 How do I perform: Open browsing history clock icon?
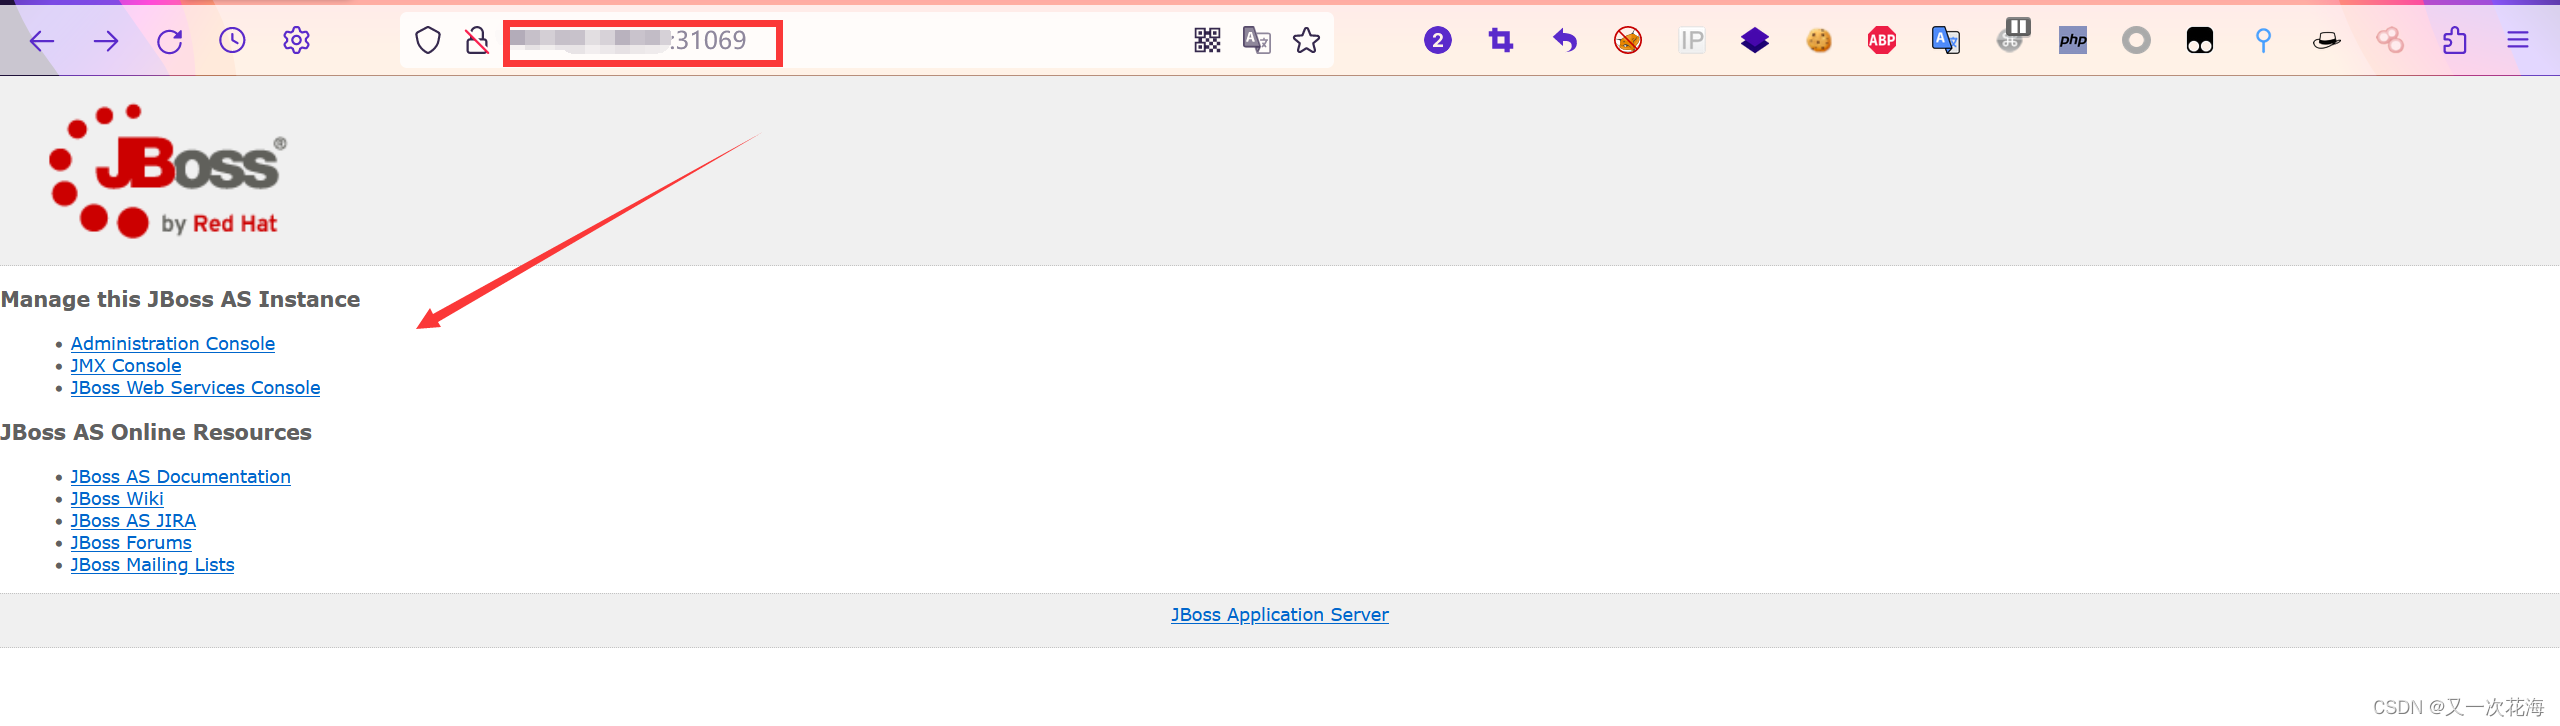point(232,40)
